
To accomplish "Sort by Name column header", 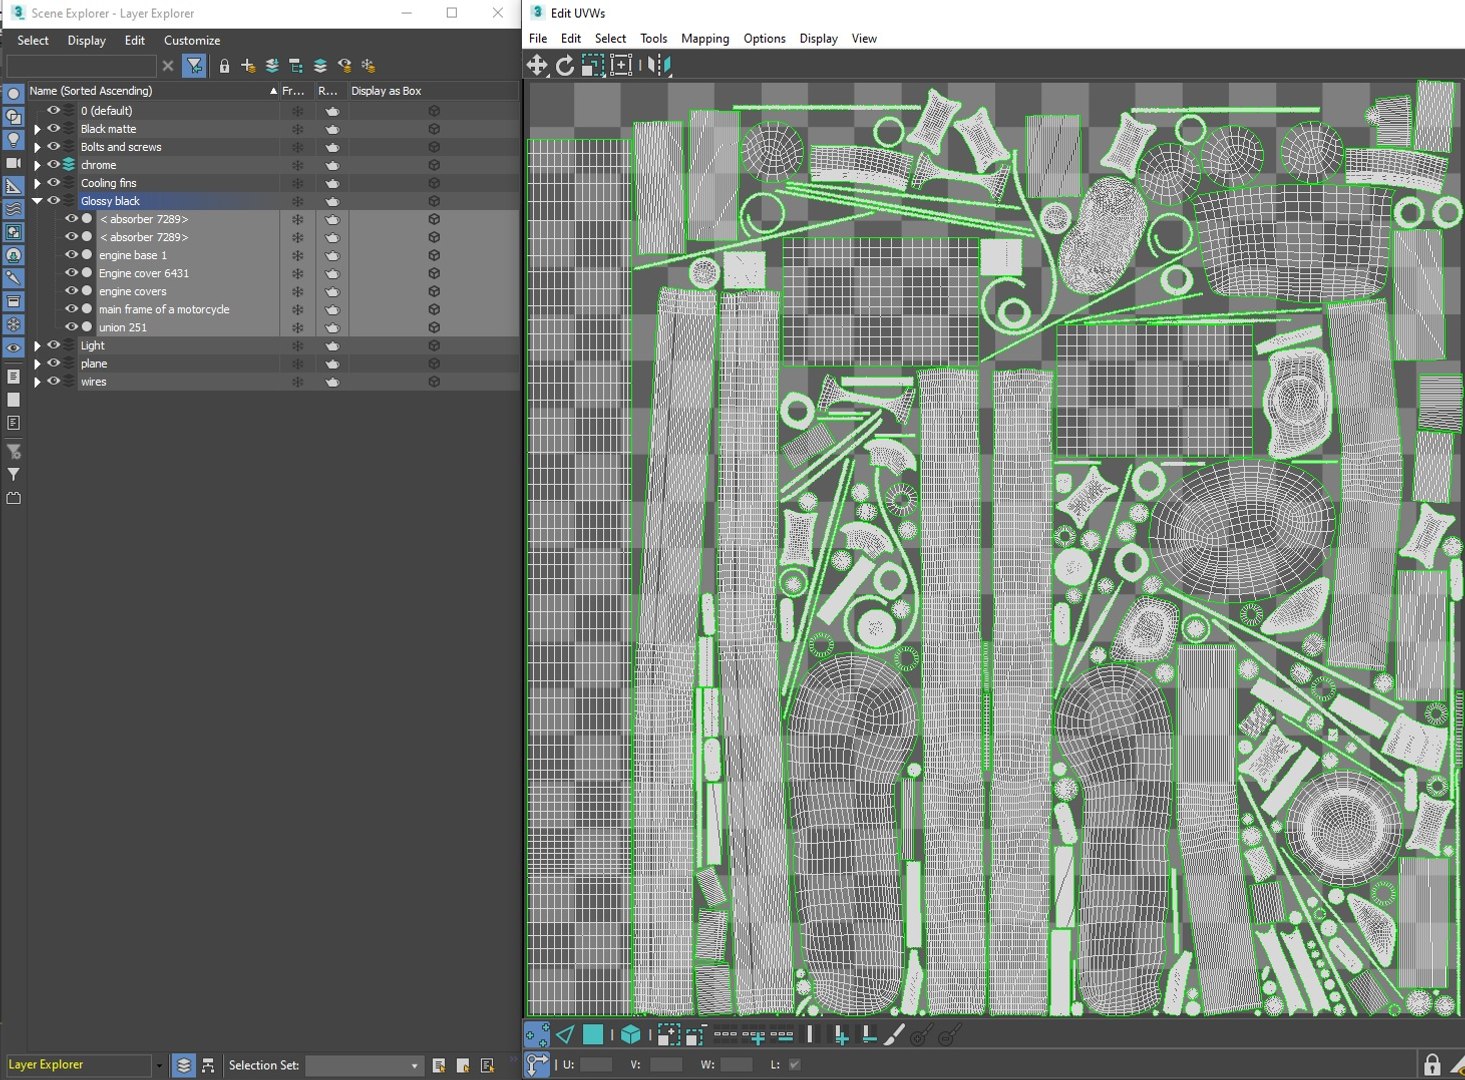I will point(153,91).
